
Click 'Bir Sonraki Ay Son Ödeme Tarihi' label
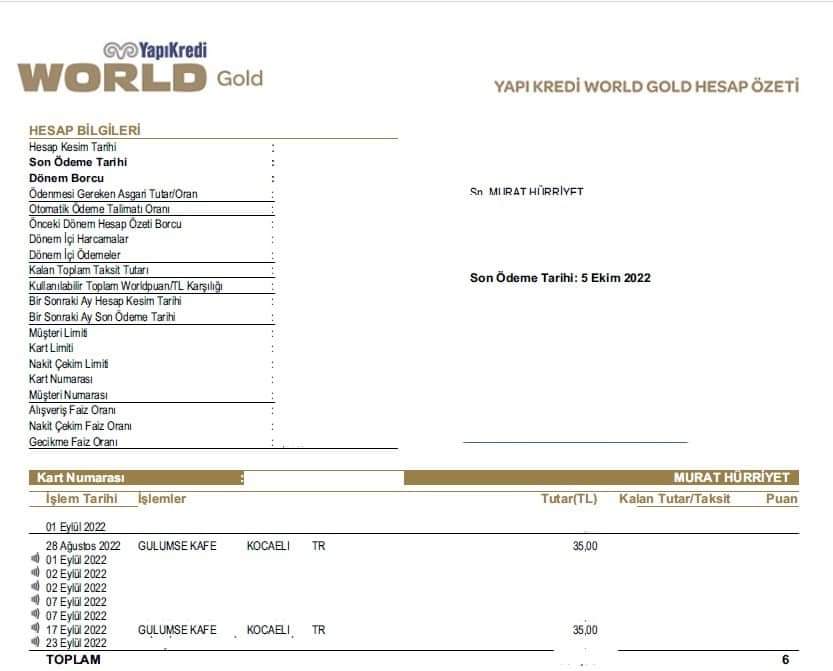tap(102, 317)
